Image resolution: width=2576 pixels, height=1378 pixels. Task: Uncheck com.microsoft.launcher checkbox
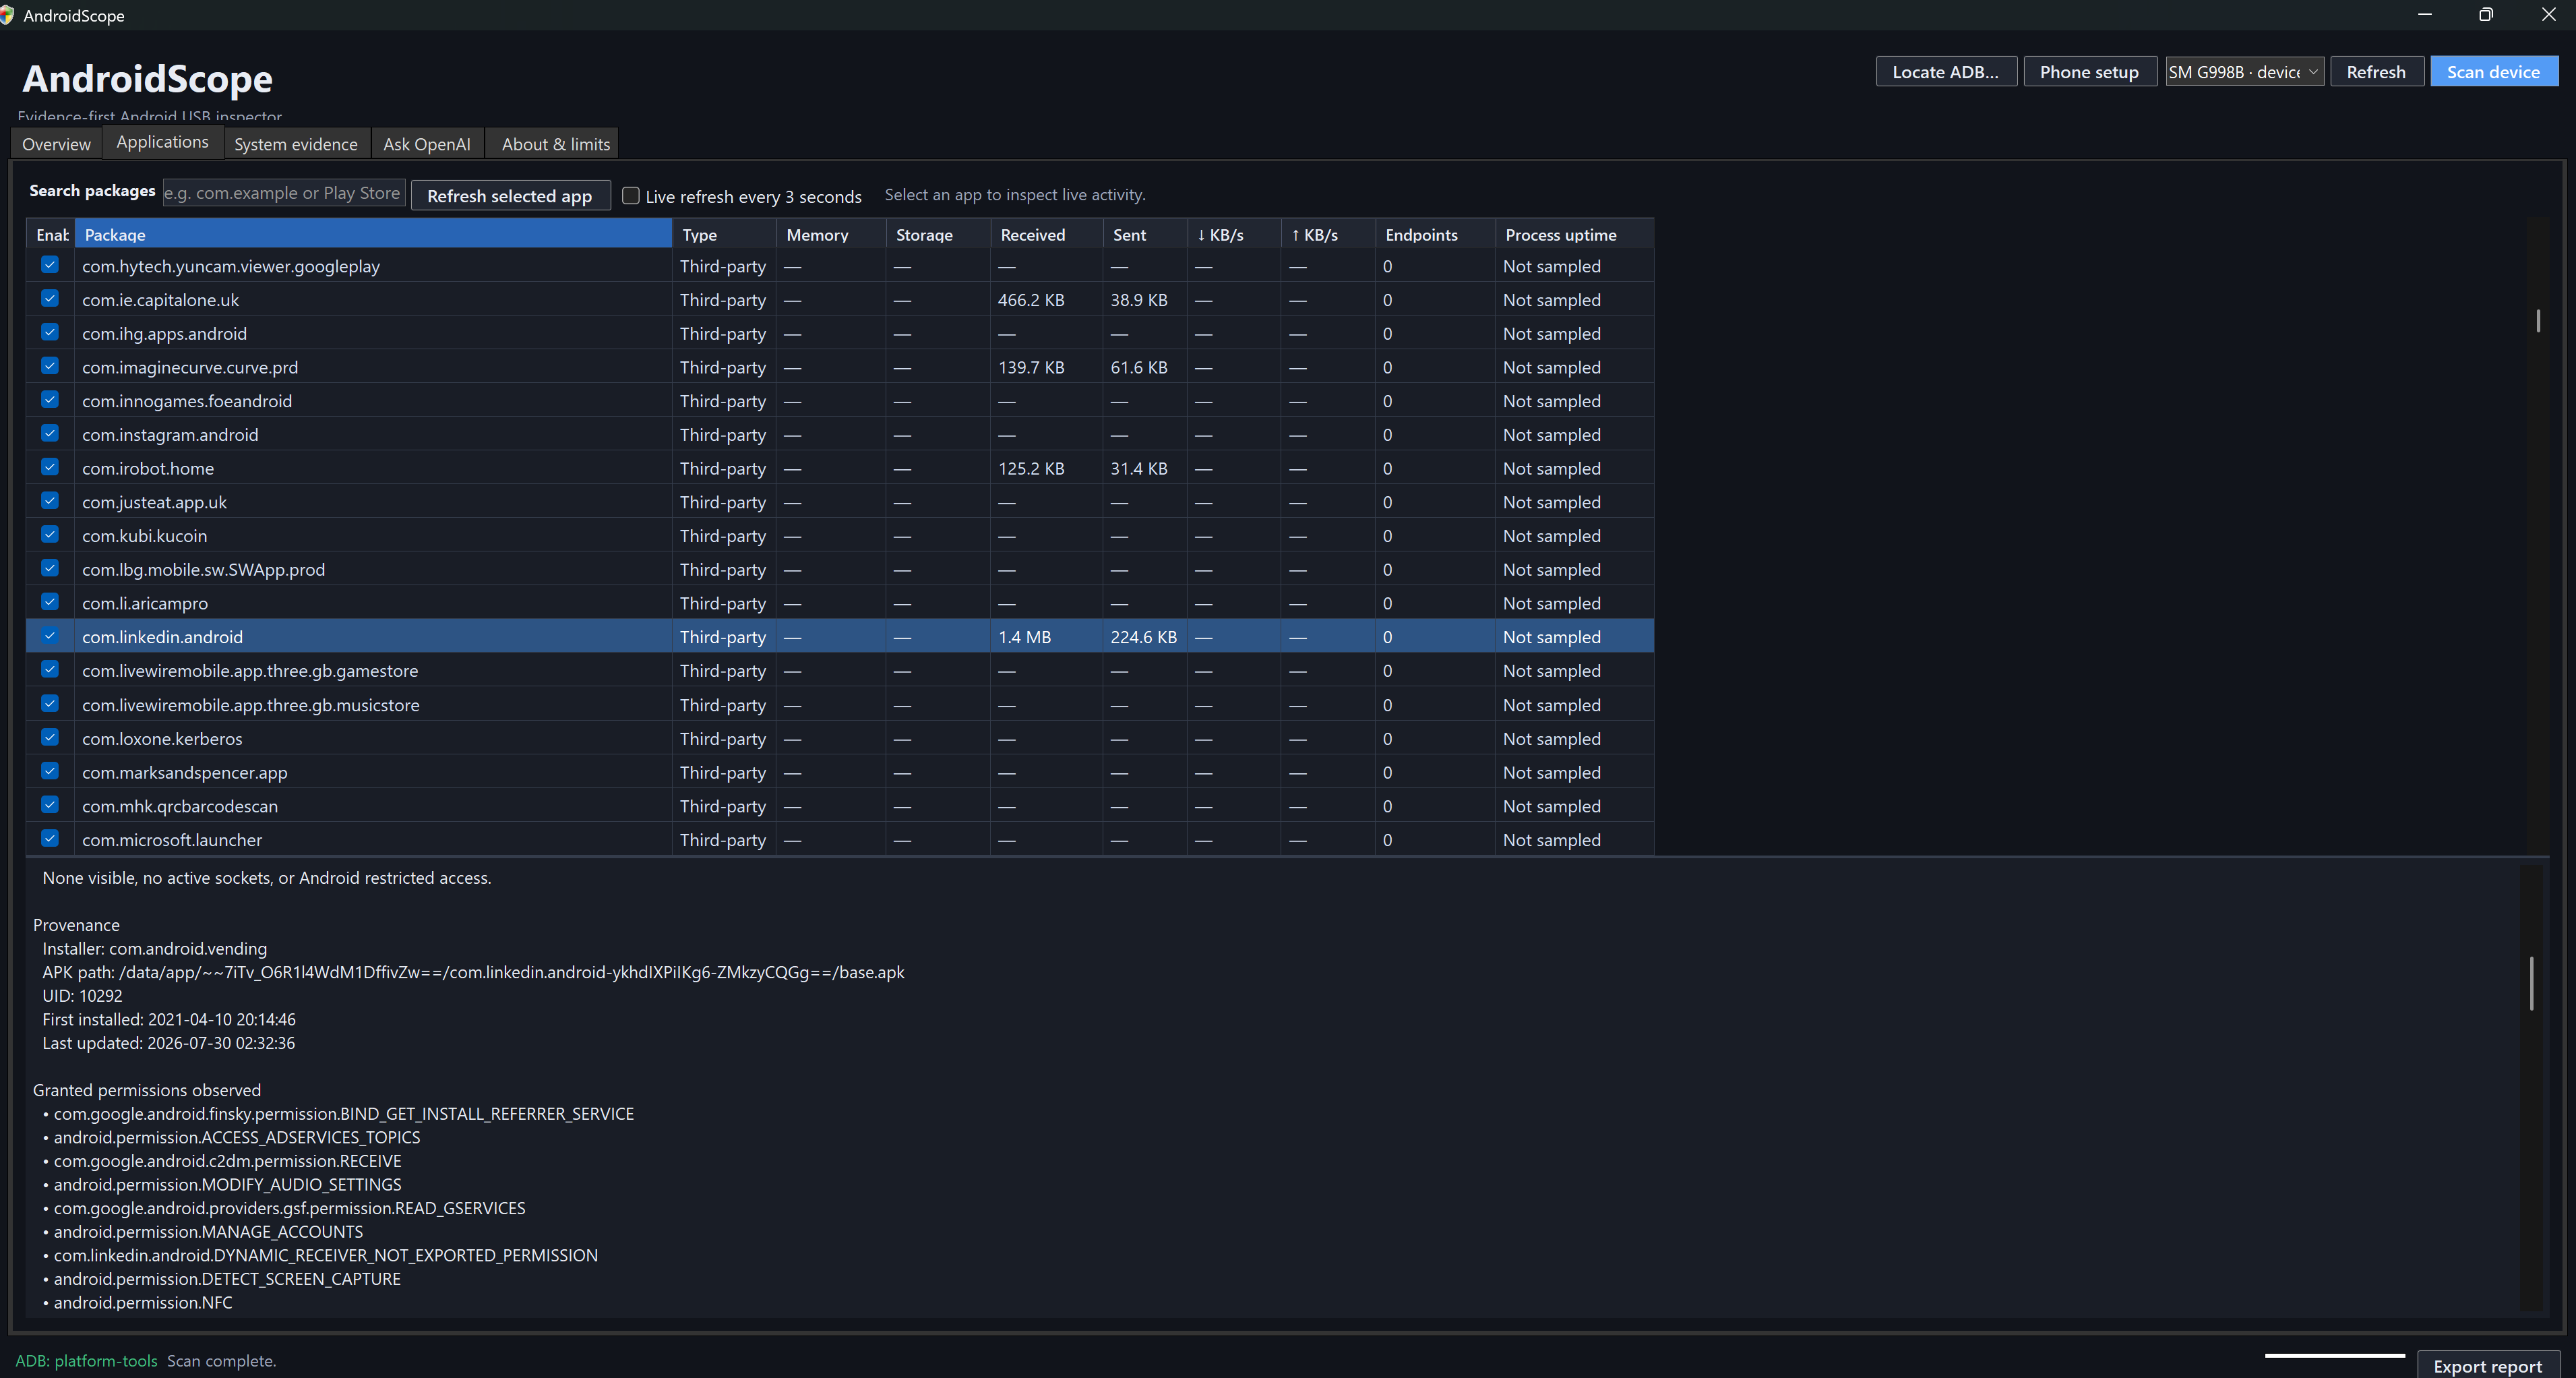(x=50, y=839)
